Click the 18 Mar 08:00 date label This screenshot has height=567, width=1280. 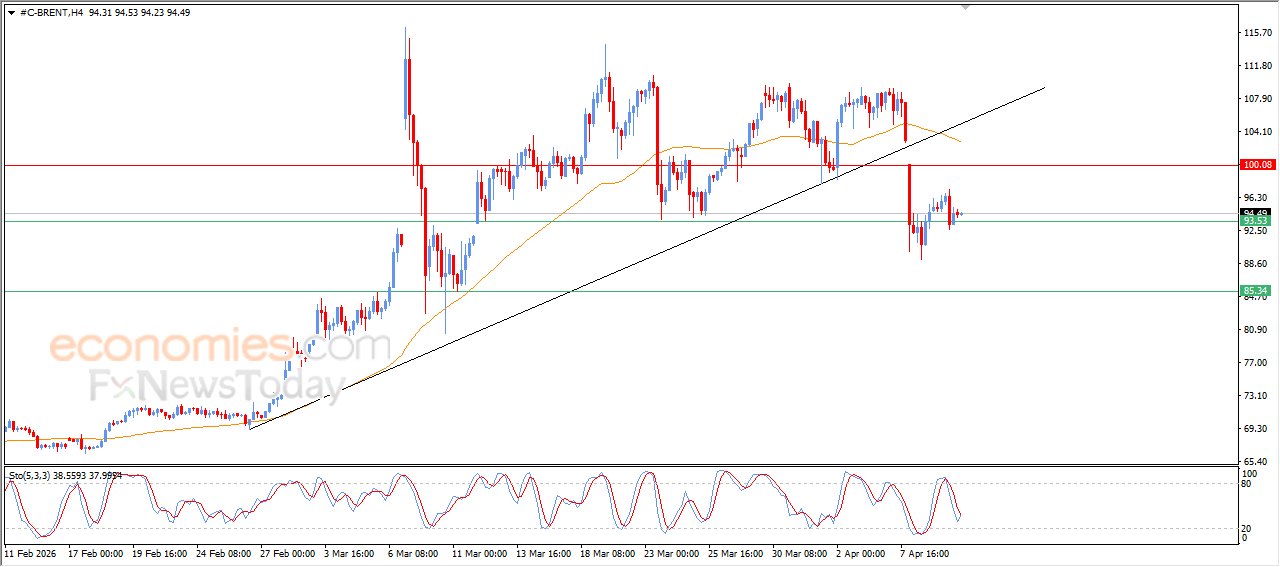pyautogui.click(x=610, y=552)
